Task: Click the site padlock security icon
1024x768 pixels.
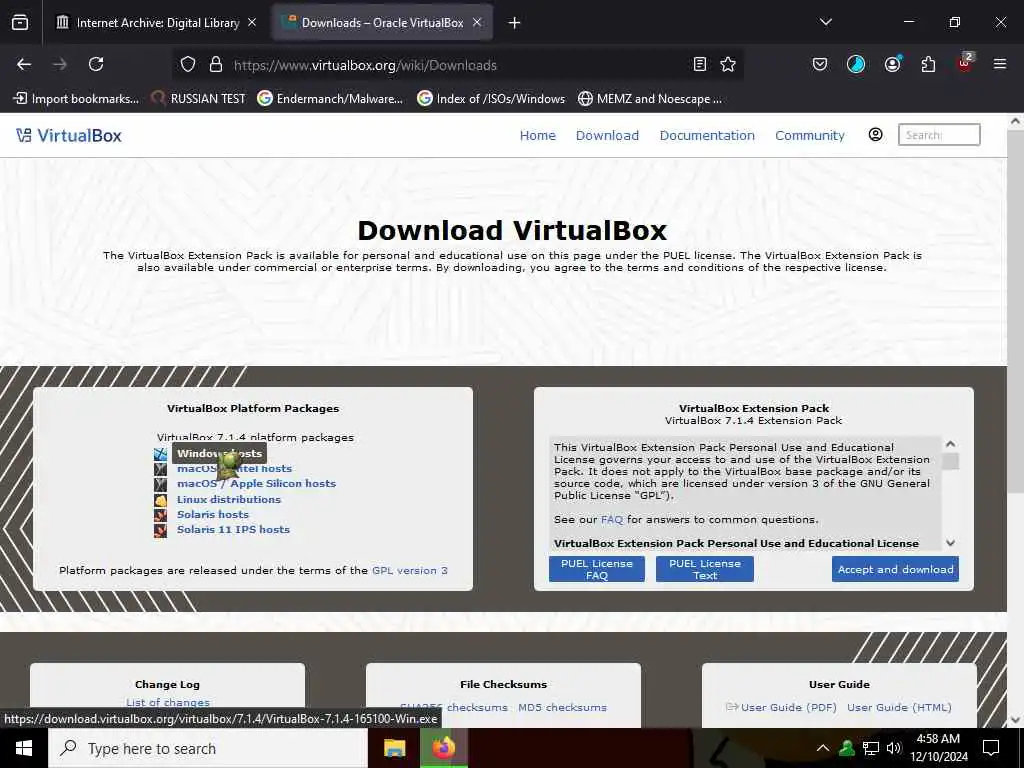Action: pos(216,65)
